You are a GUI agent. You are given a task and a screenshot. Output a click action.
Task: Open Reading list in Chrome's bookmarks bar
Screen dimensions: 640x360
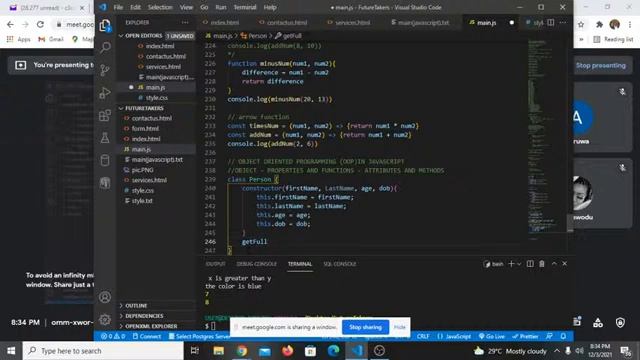(613, 39)
